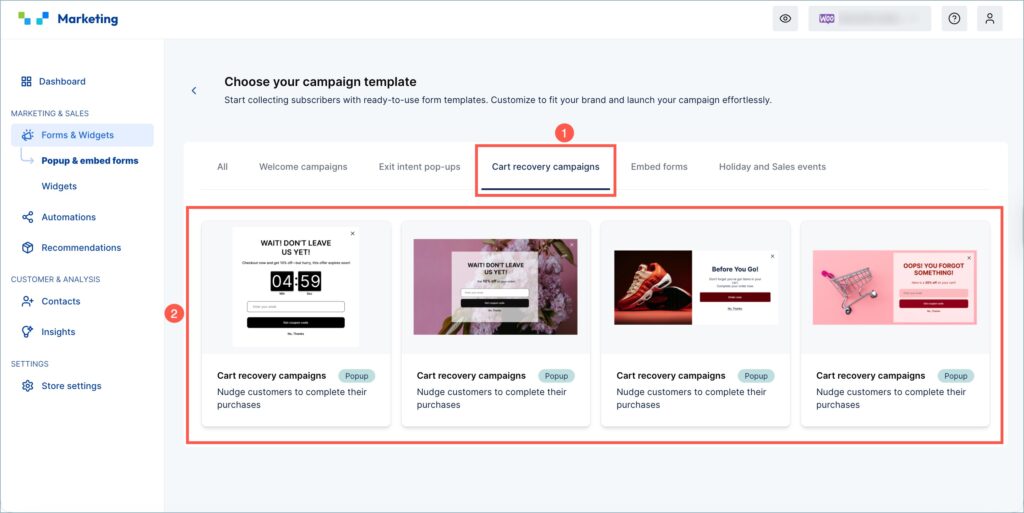Click the Recommendations box icon

click(27, 247)
